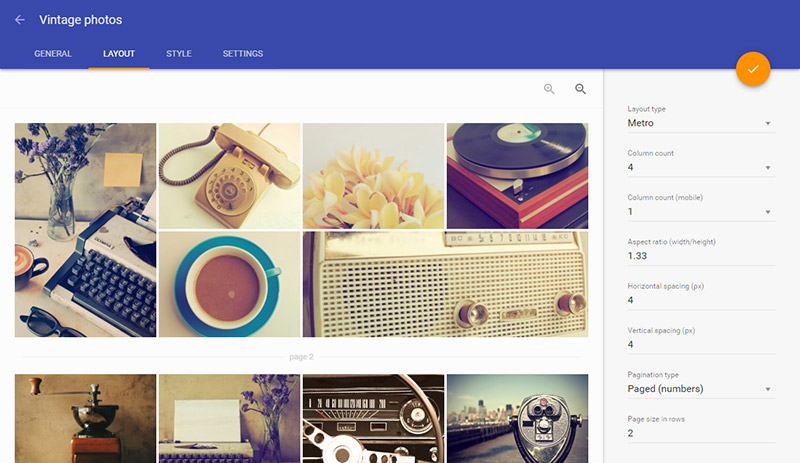Click the page 2 separator label

point(301,356)
